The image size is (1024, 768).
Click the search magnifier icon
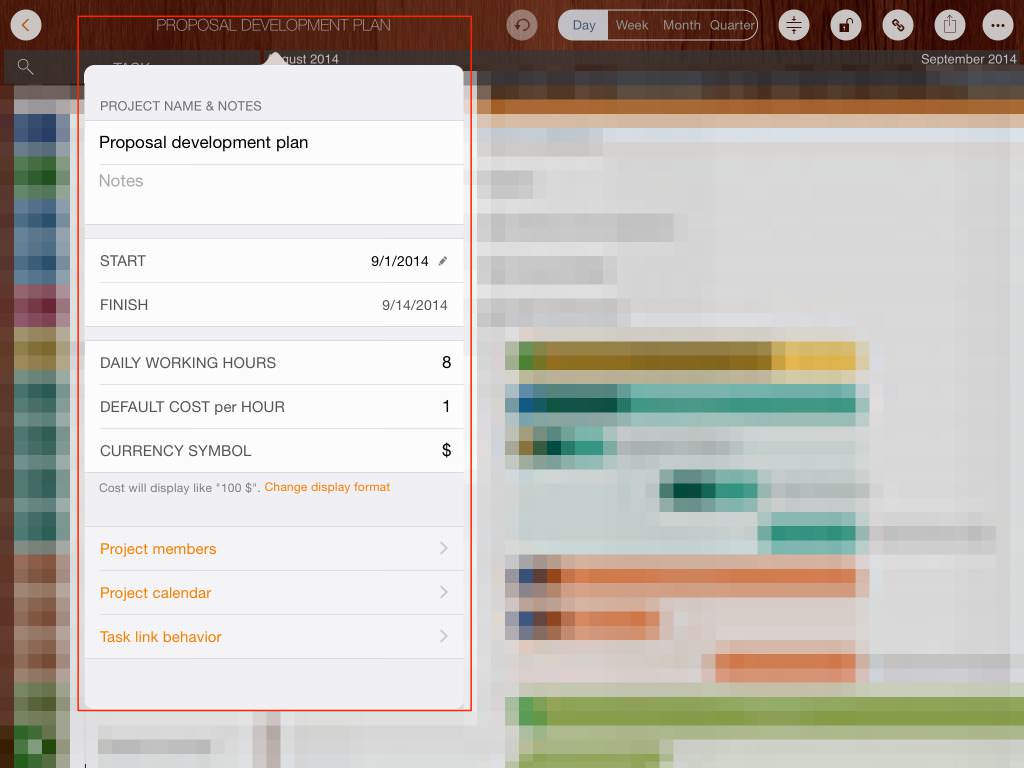coord(26,67)
